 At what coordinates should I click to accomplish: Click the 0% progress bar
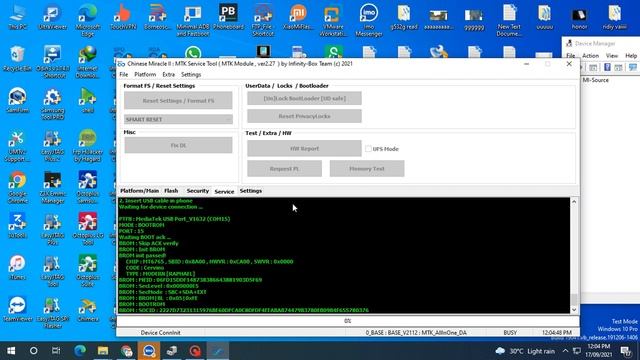[x=347, y=321]
